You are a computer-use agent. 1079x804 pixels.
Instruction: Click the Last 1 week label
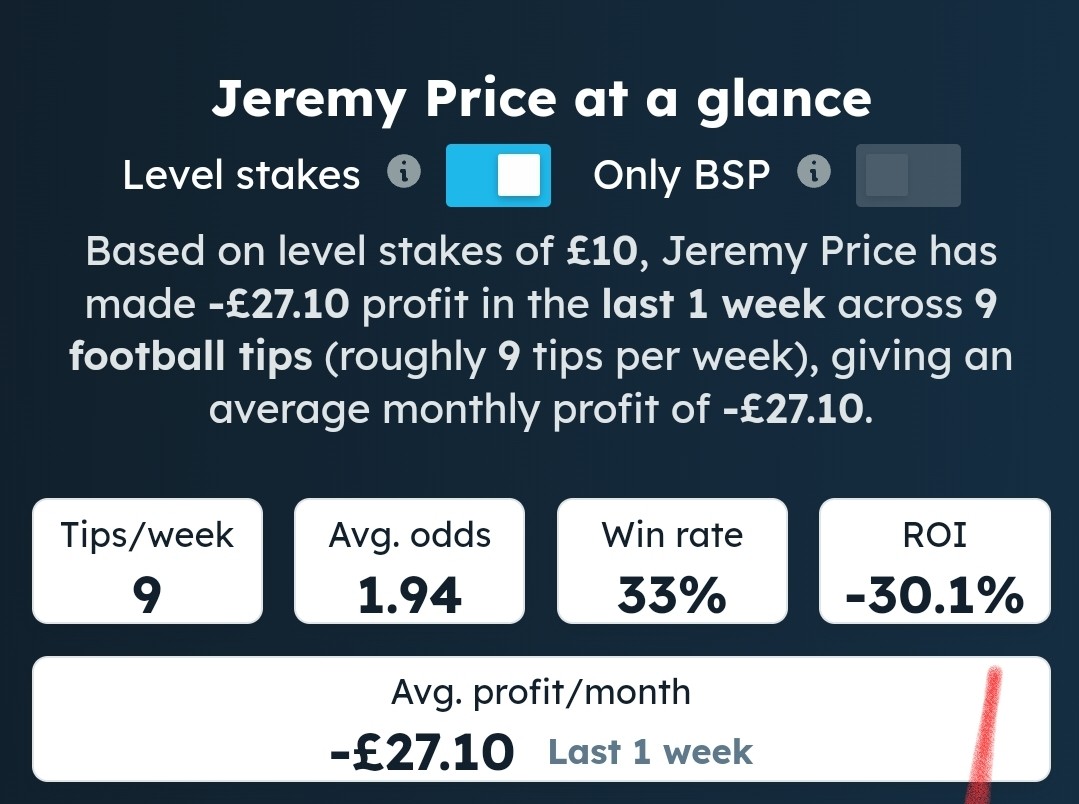click(650, 752)
